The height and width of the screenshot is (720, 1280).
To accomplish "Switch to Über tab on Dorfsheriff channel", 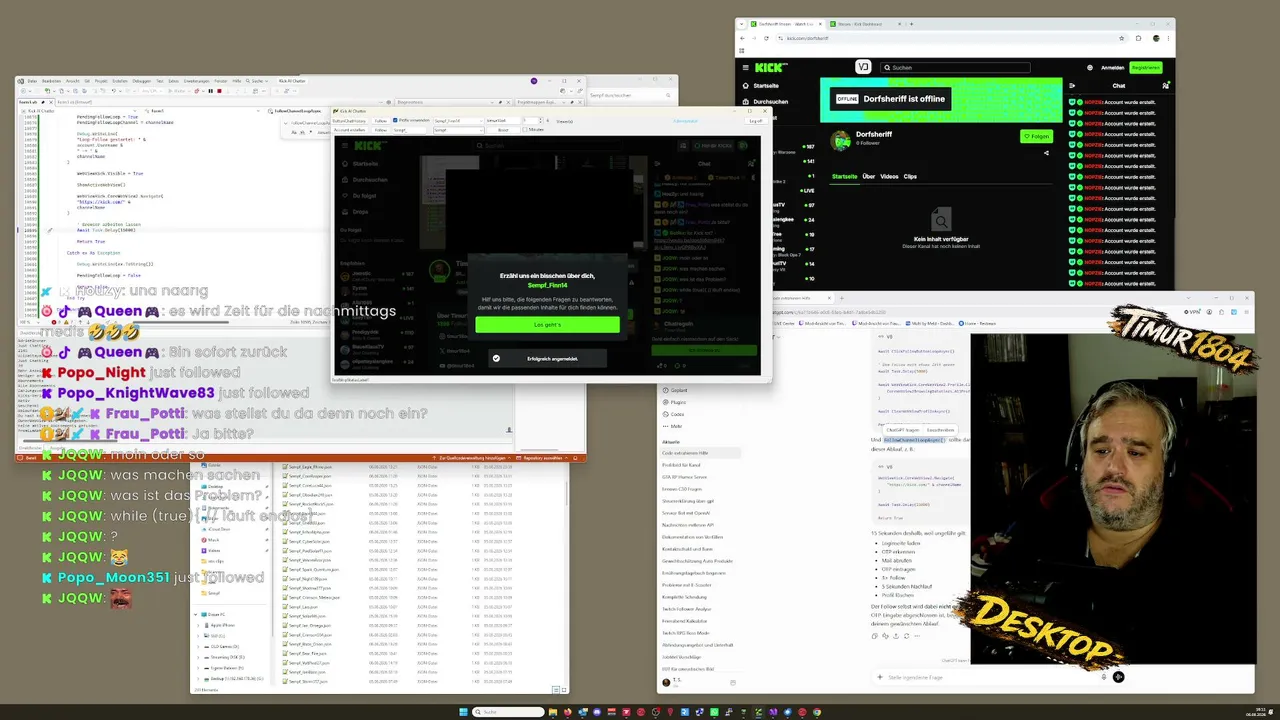I will 868,176.
